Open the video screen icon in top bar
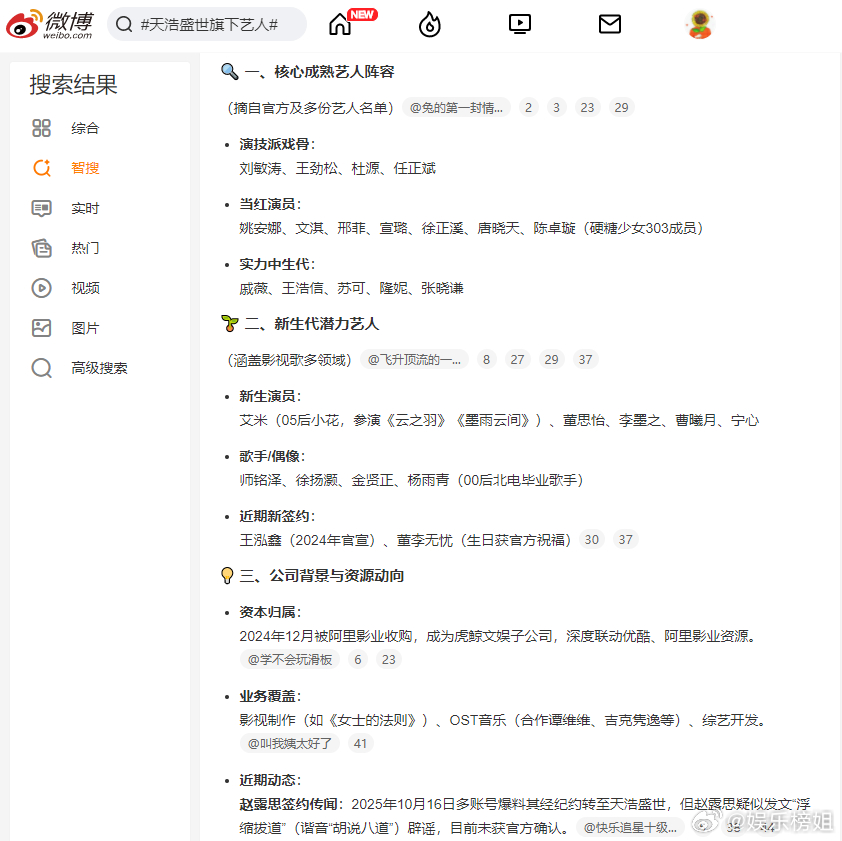 click(519, 24)
